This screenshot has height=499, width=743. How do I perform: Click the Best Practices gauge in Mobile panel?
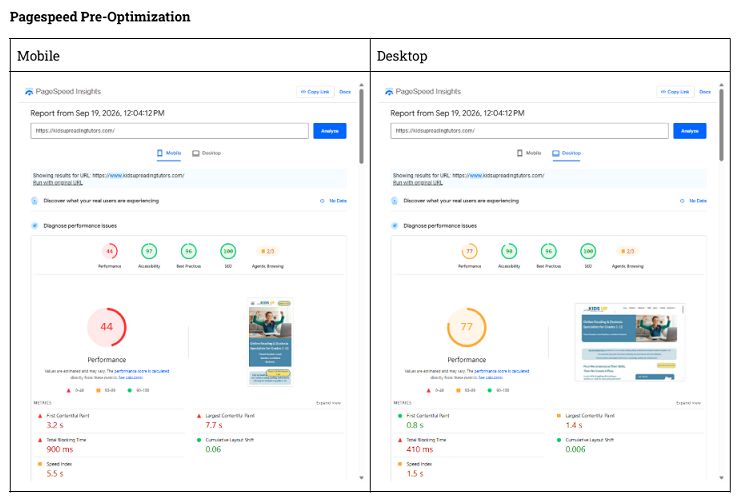pyautogui.click(x=189, y=251)
